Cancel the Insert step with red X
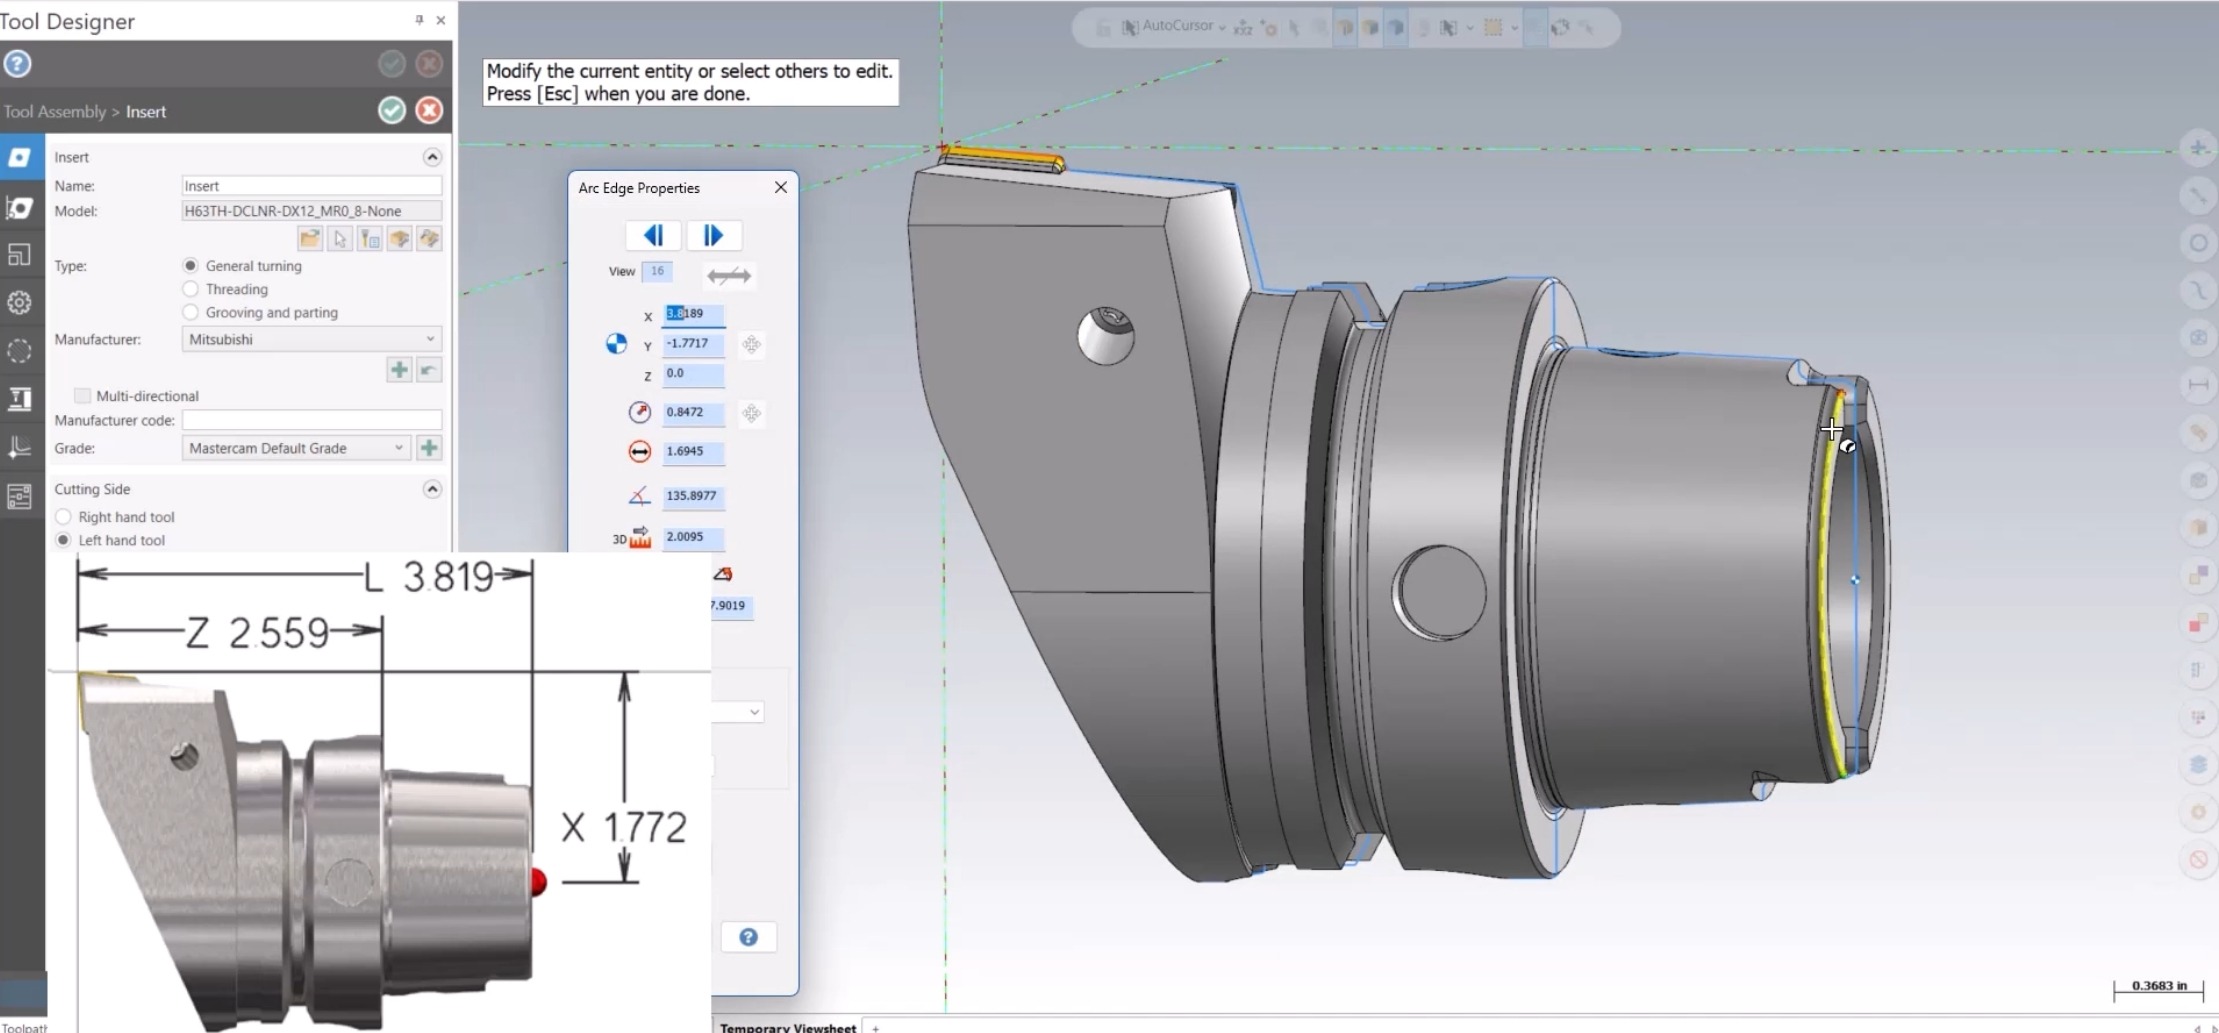 coord(429,111)
